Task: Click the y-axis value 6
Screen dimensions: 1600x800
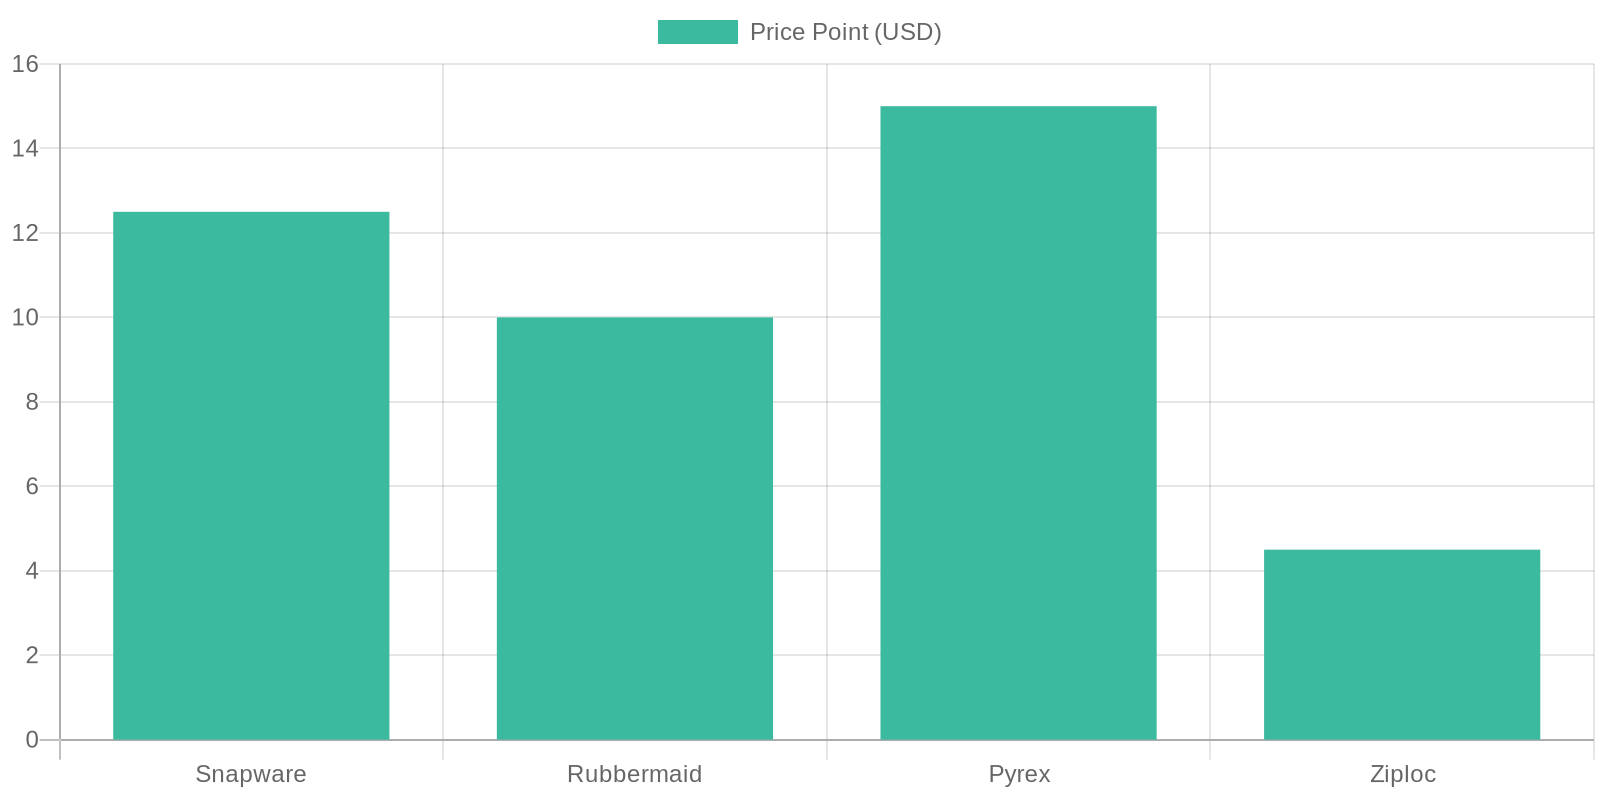Action: 32,486
